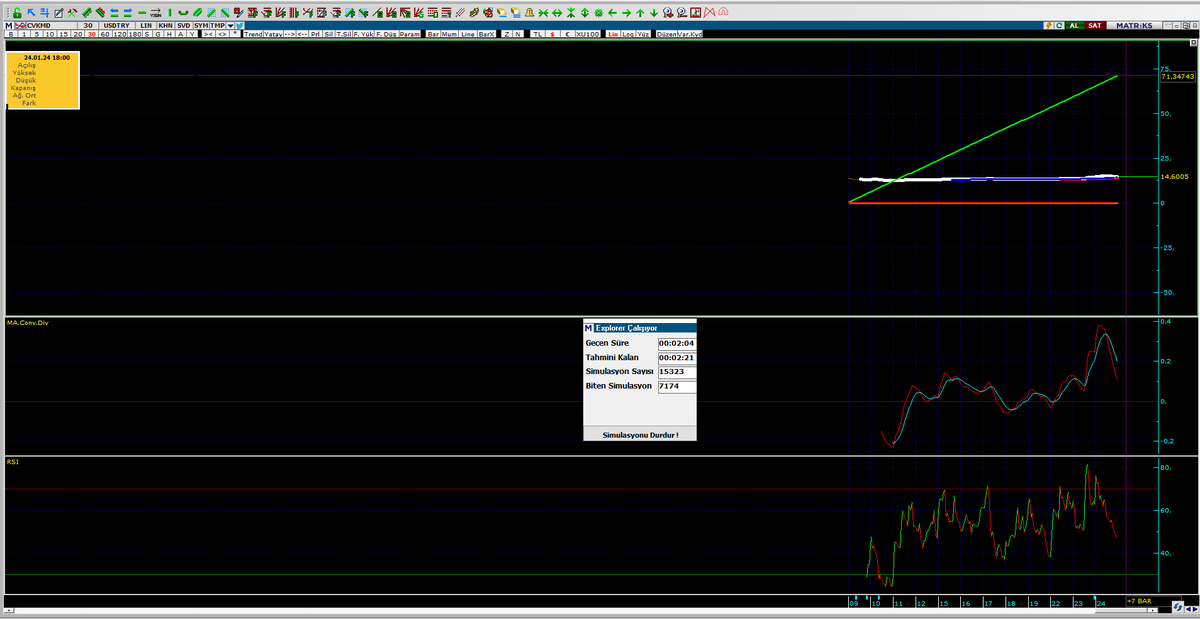Select the horizontal green line tool
The image size is (1200, 619).
point(142,13)
